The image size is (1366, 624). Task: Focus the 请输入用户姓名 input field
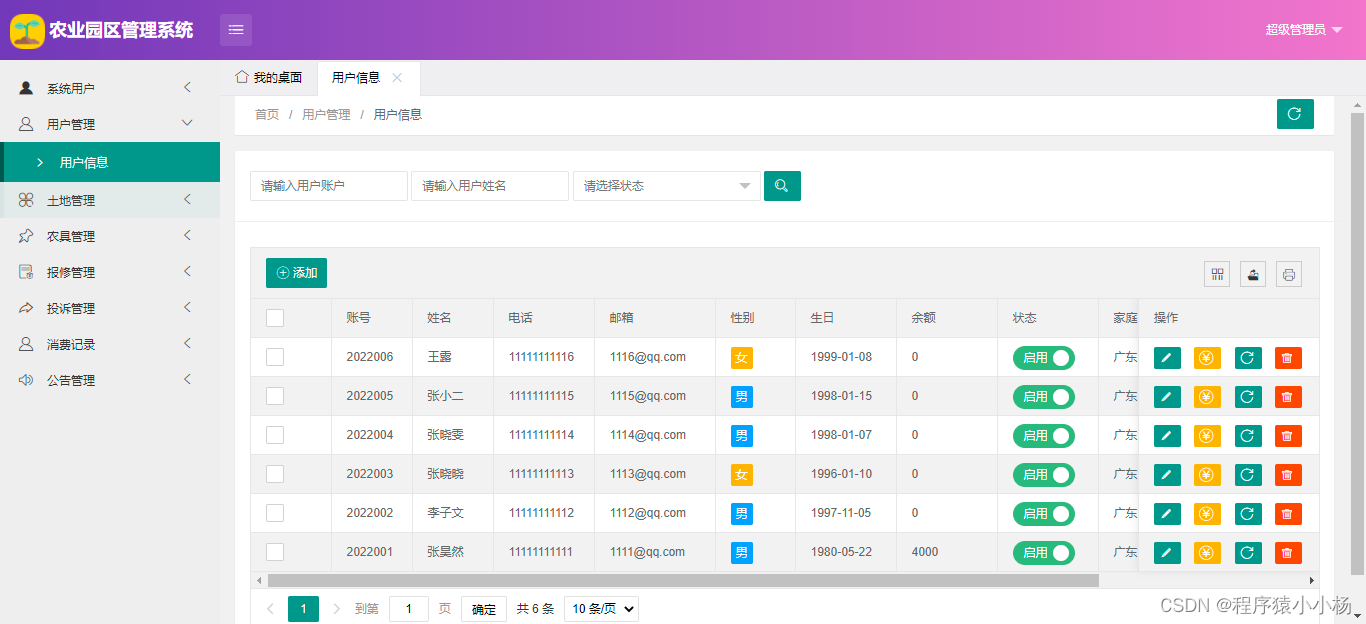tap(490, 186)
